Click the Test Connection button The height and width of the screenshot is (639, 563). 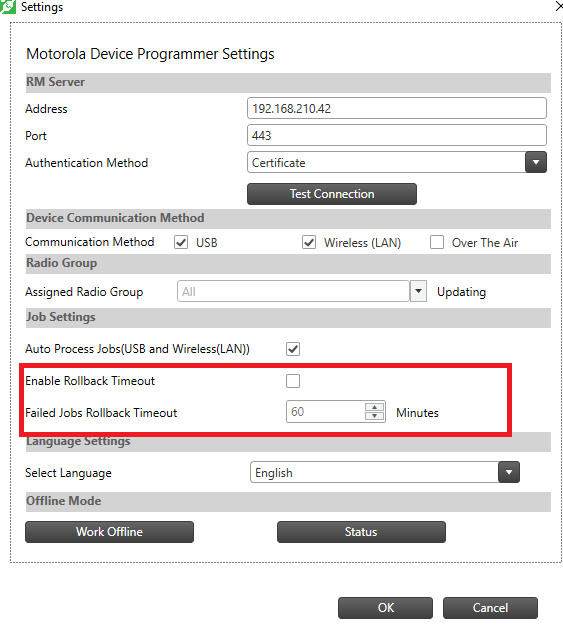(332, 194)
